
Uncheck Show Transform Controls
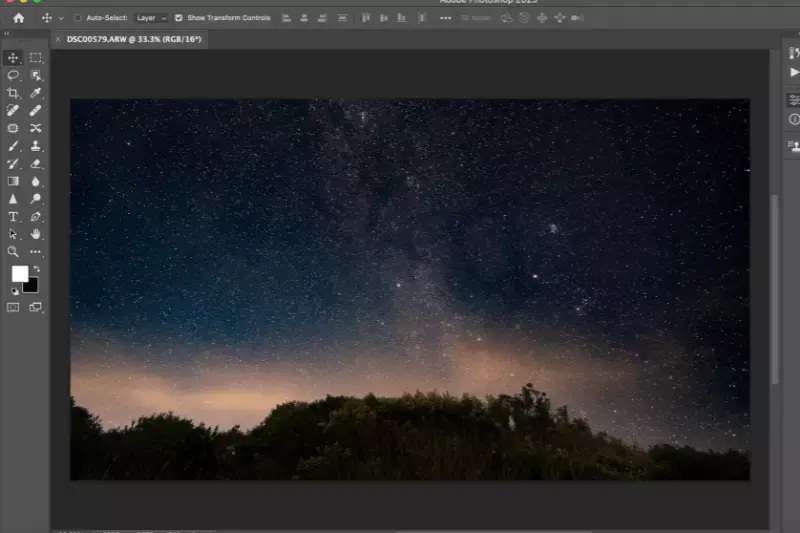tap(179, 18)
